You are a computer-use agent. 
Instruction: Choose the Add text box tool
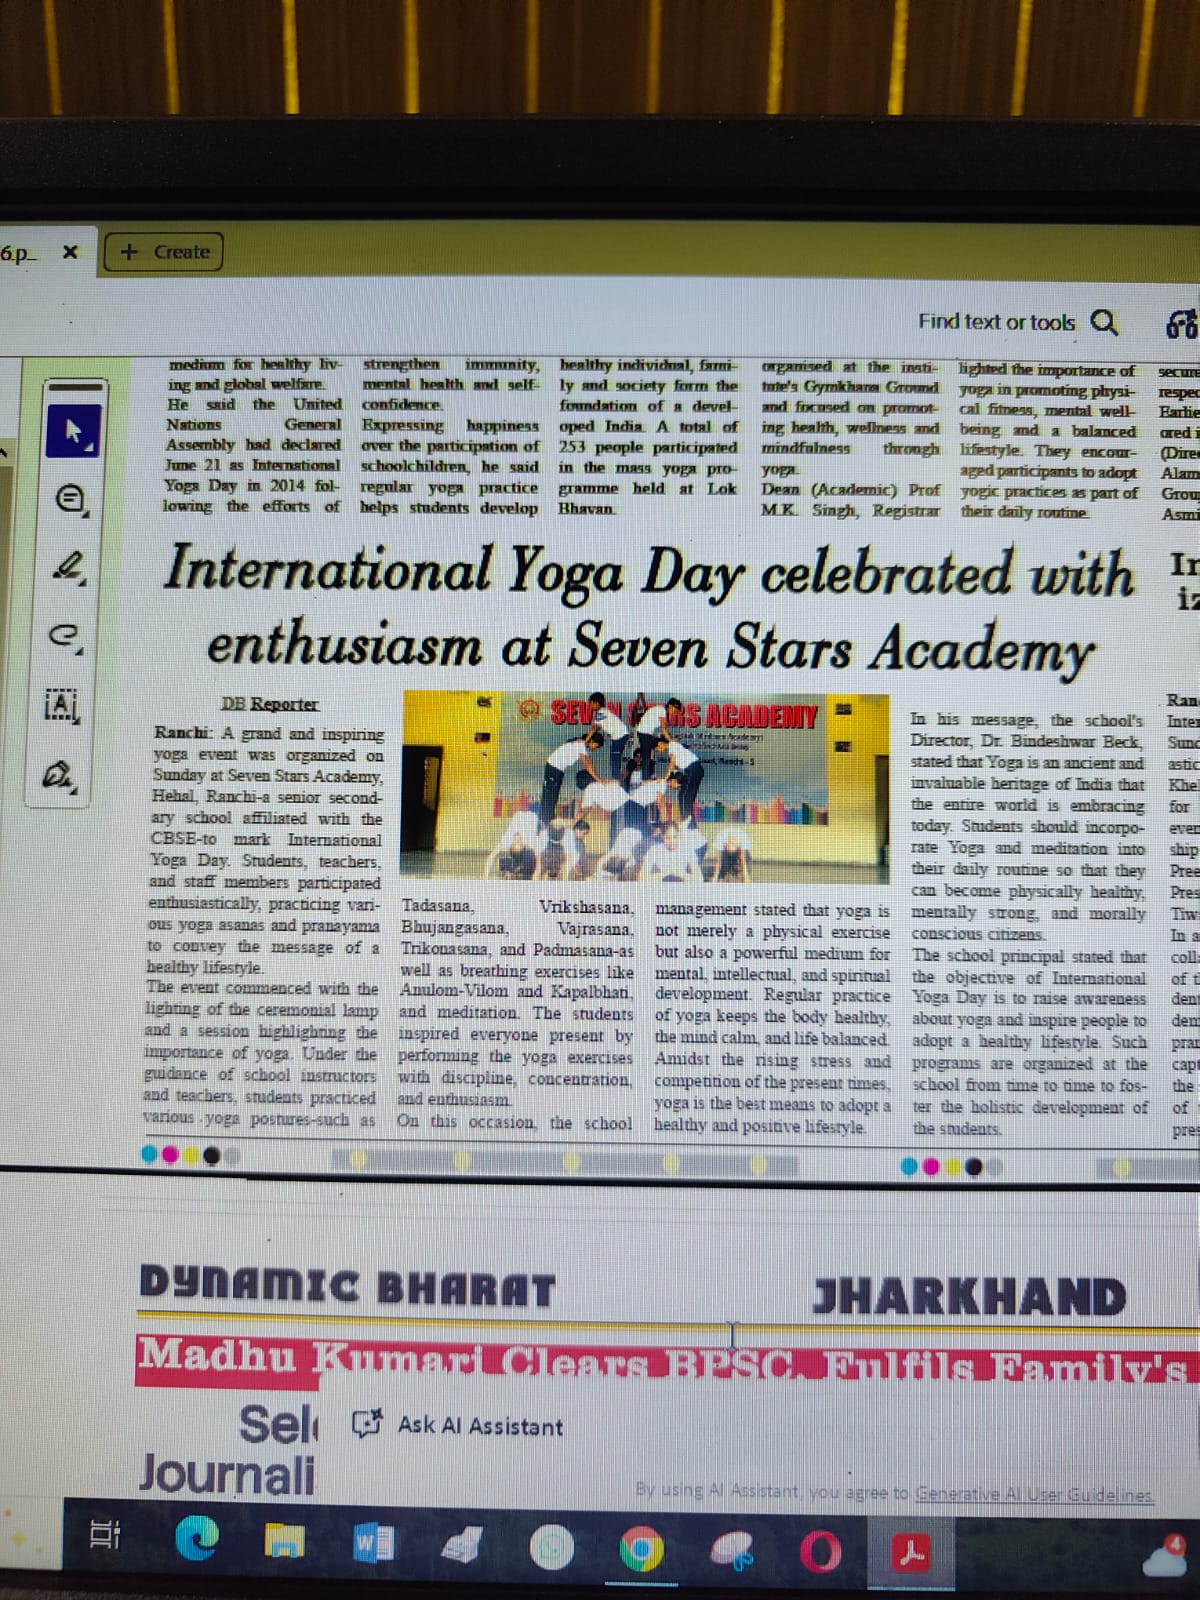pos(62,706)
